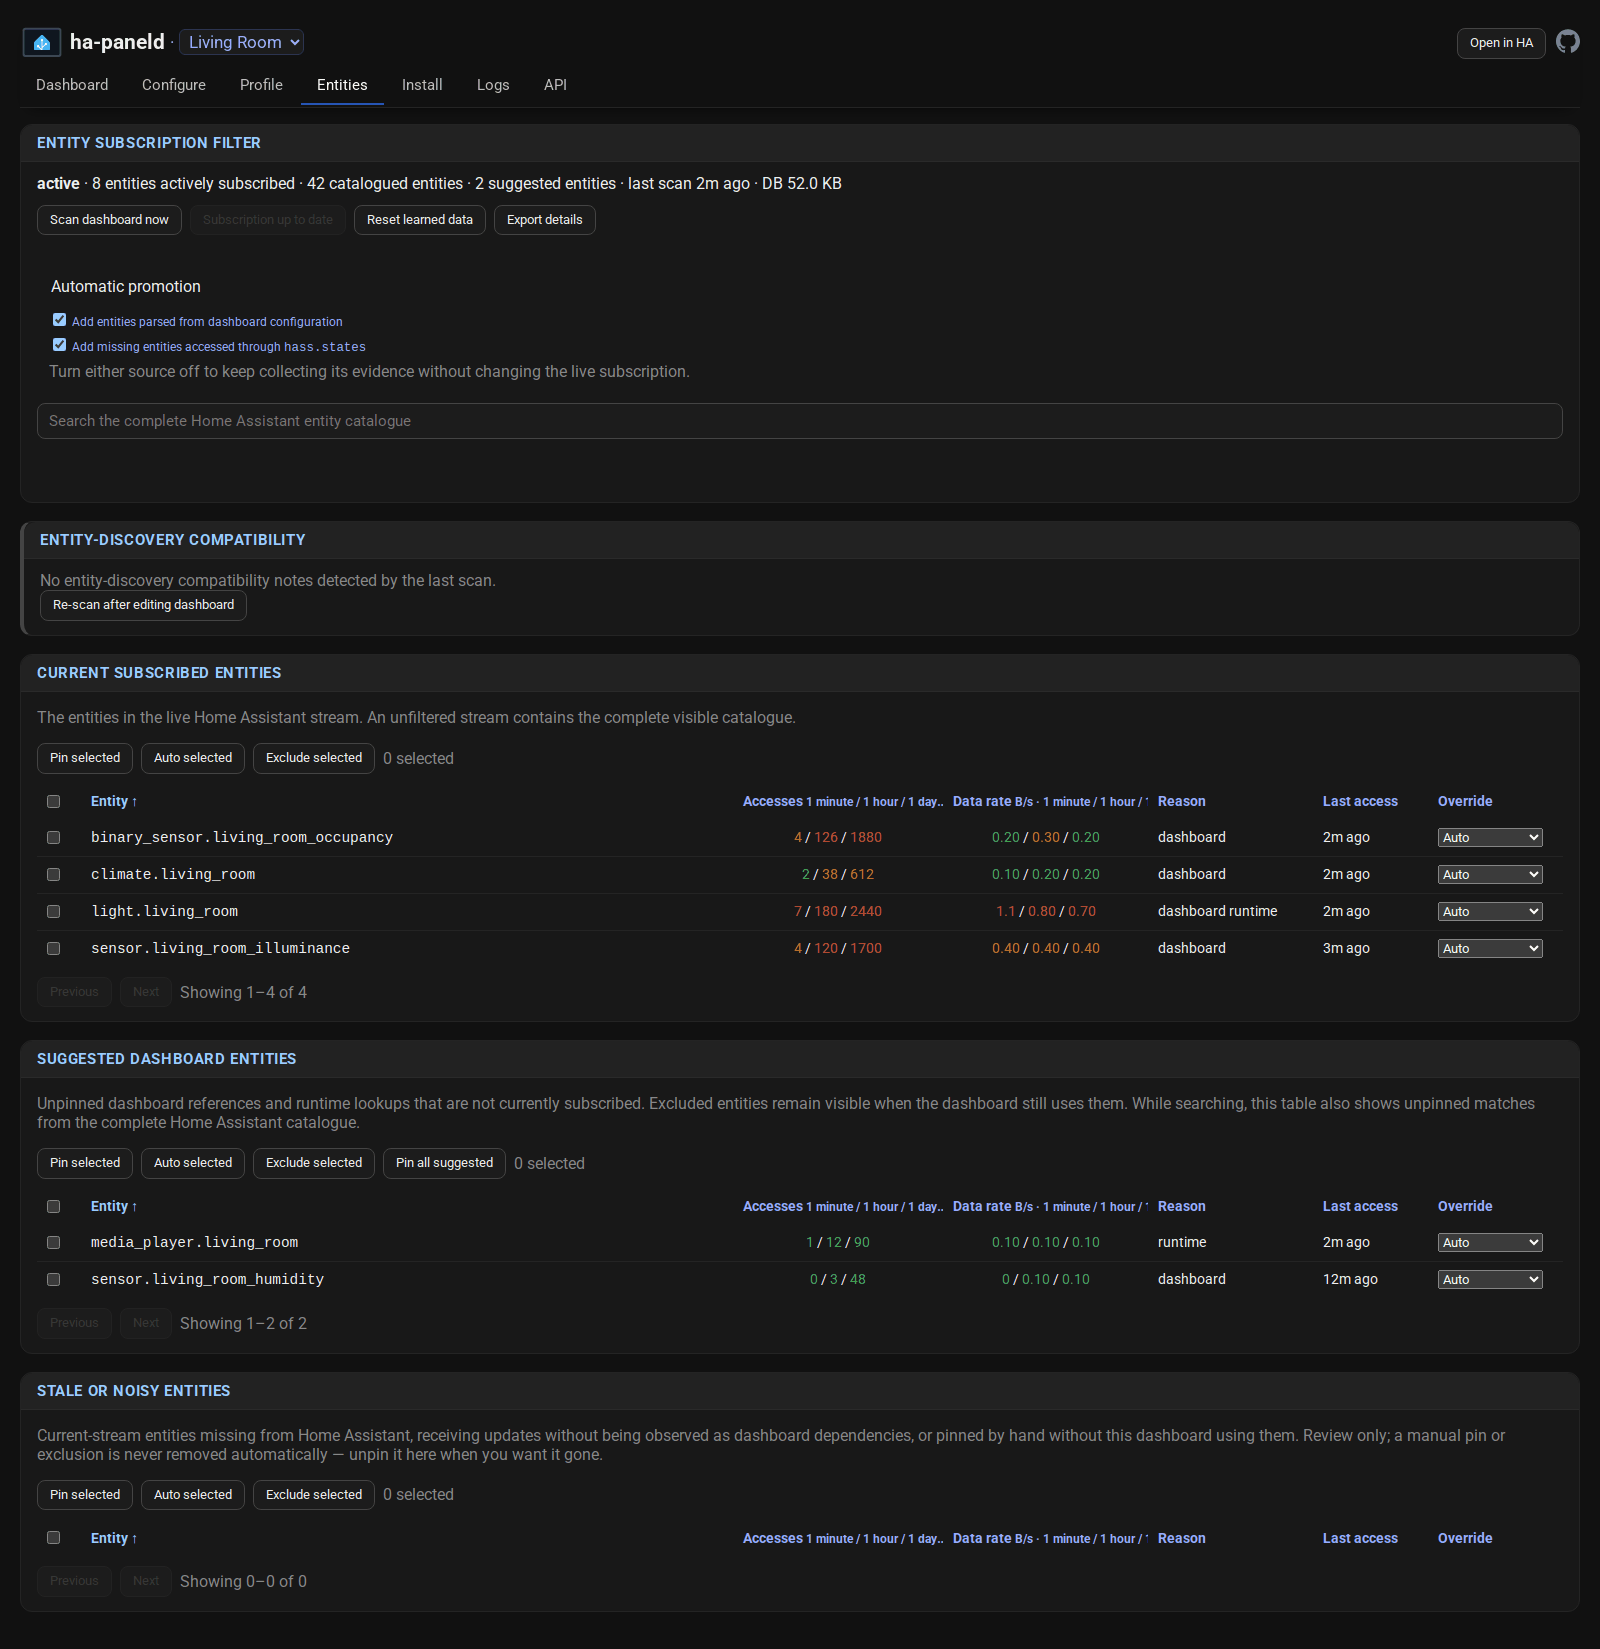Viewport: 1600px width, 1649px height.
Task: Click the Open in HA button
Action: [x=1501, y=43]
